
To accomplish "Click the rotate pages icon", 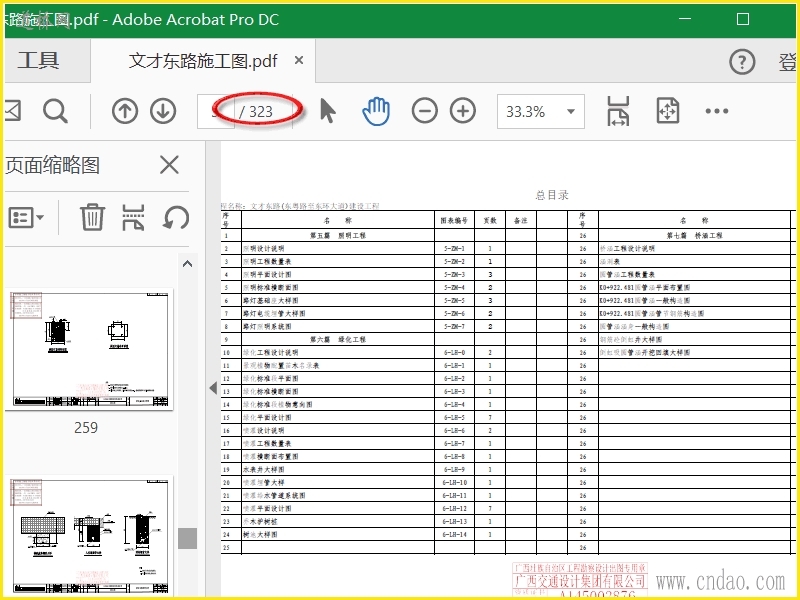I will pyautogui.click(x=176, y=217).
